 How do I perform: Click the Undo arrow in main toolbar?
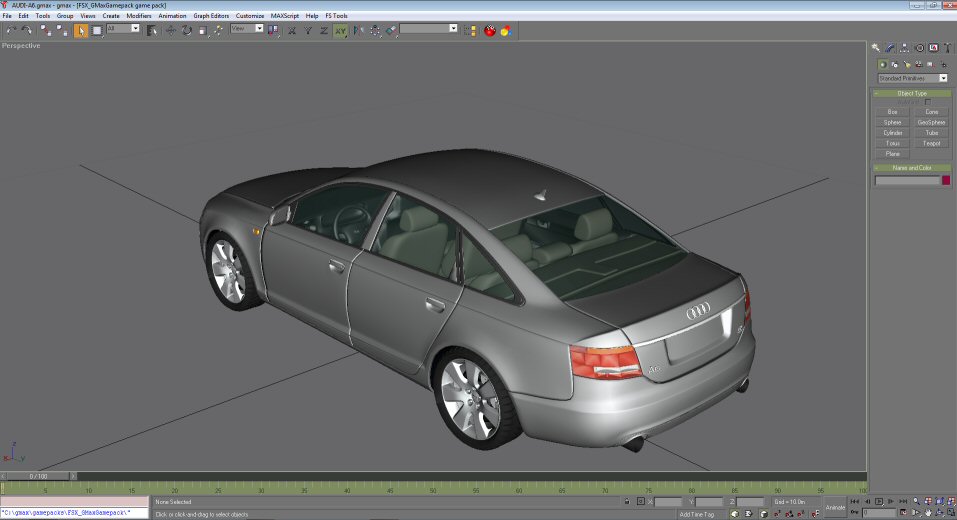coord(11,30)
